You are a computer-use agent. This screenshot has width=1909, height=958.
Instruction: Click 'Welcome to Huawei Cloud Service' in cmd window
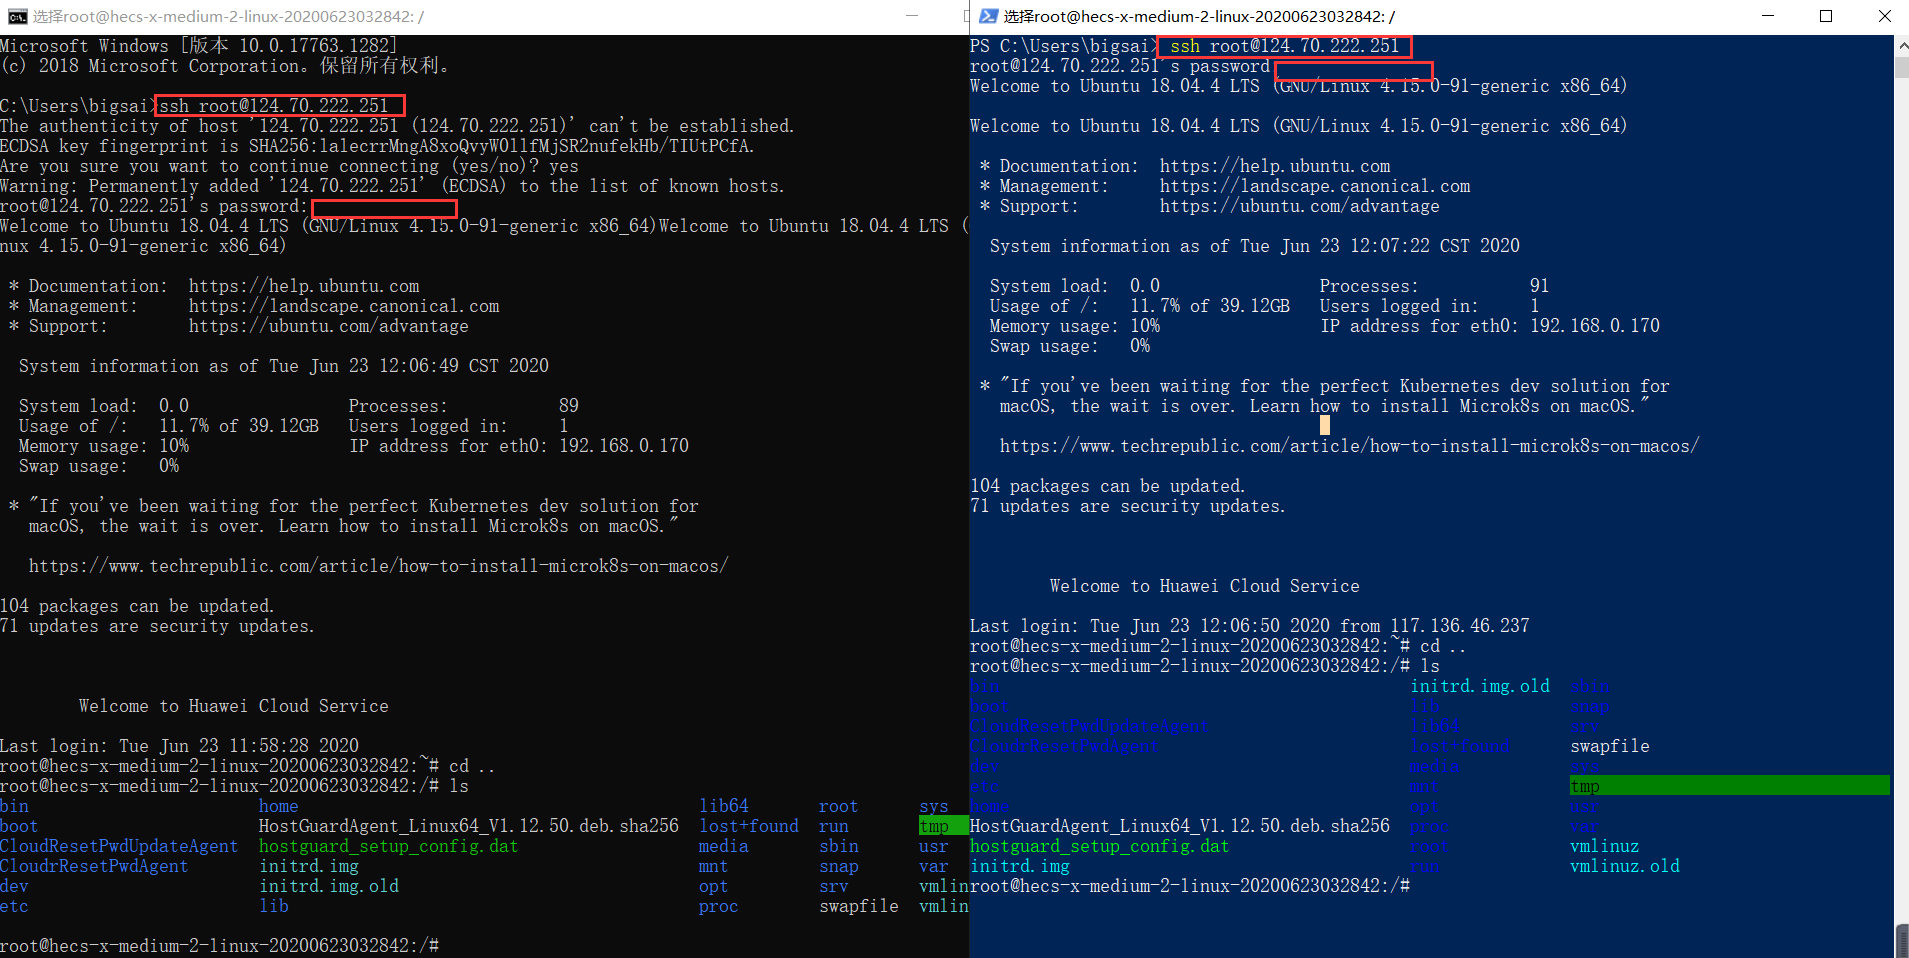coord(234,706)
